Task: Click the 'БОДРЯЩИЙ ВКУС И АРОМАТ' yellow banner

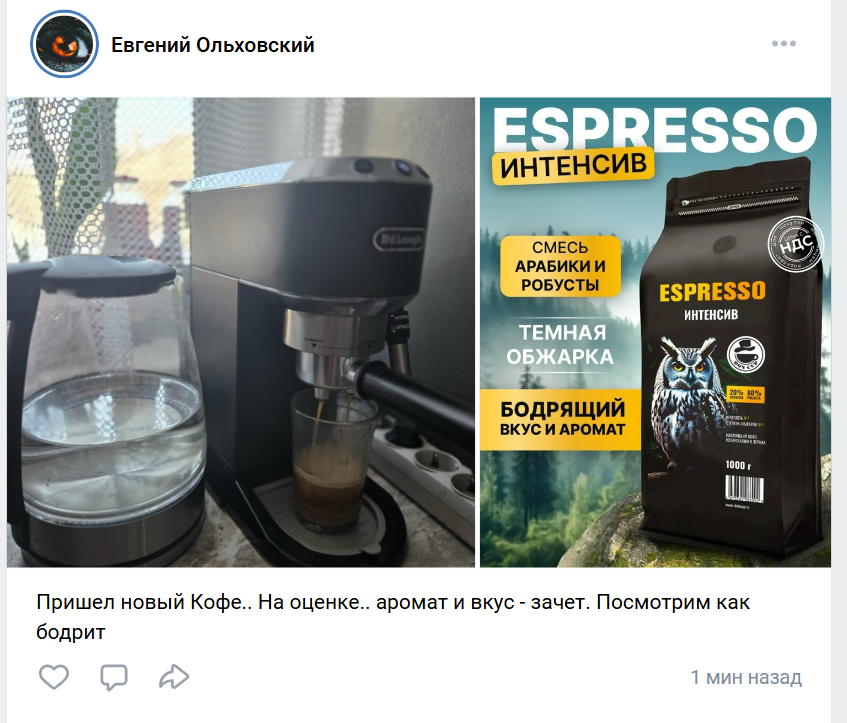Action: (x=561, y=418)
